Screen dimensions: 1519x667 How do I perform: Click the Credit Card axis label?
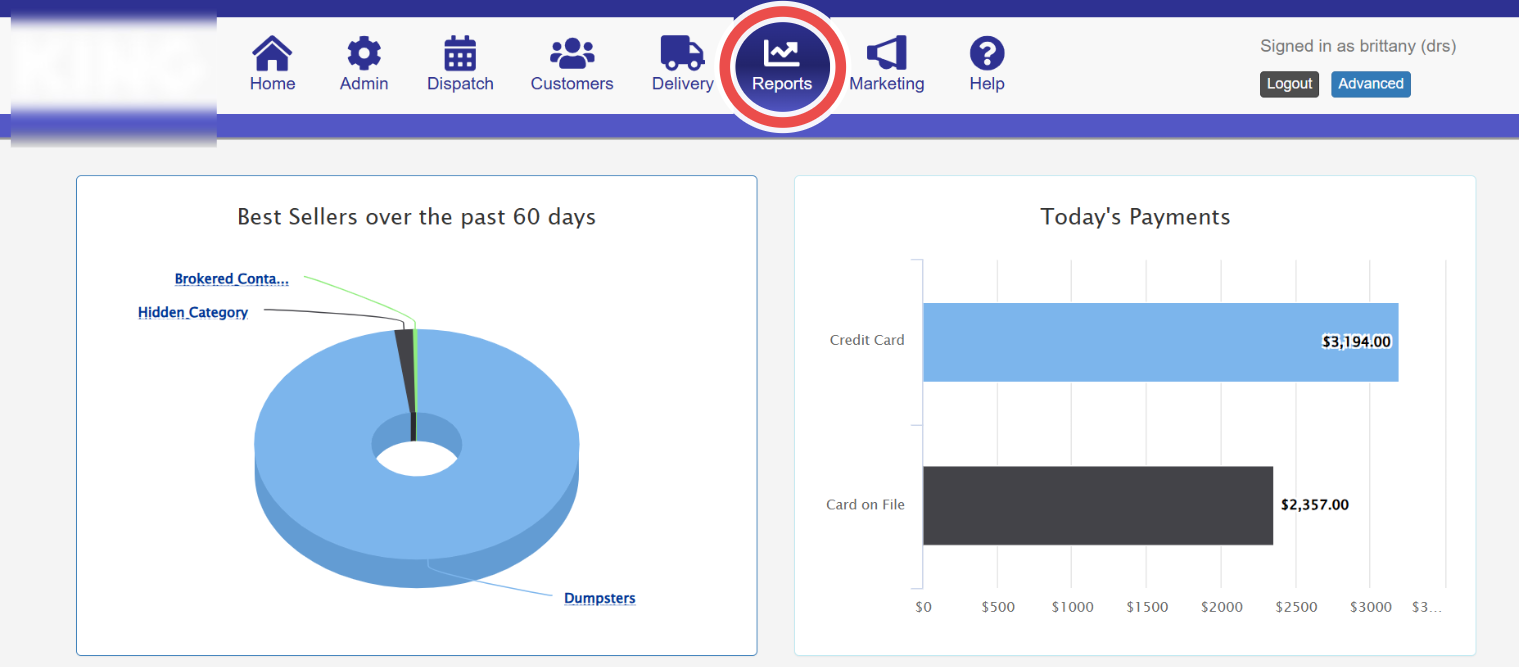tap(867, 340)
